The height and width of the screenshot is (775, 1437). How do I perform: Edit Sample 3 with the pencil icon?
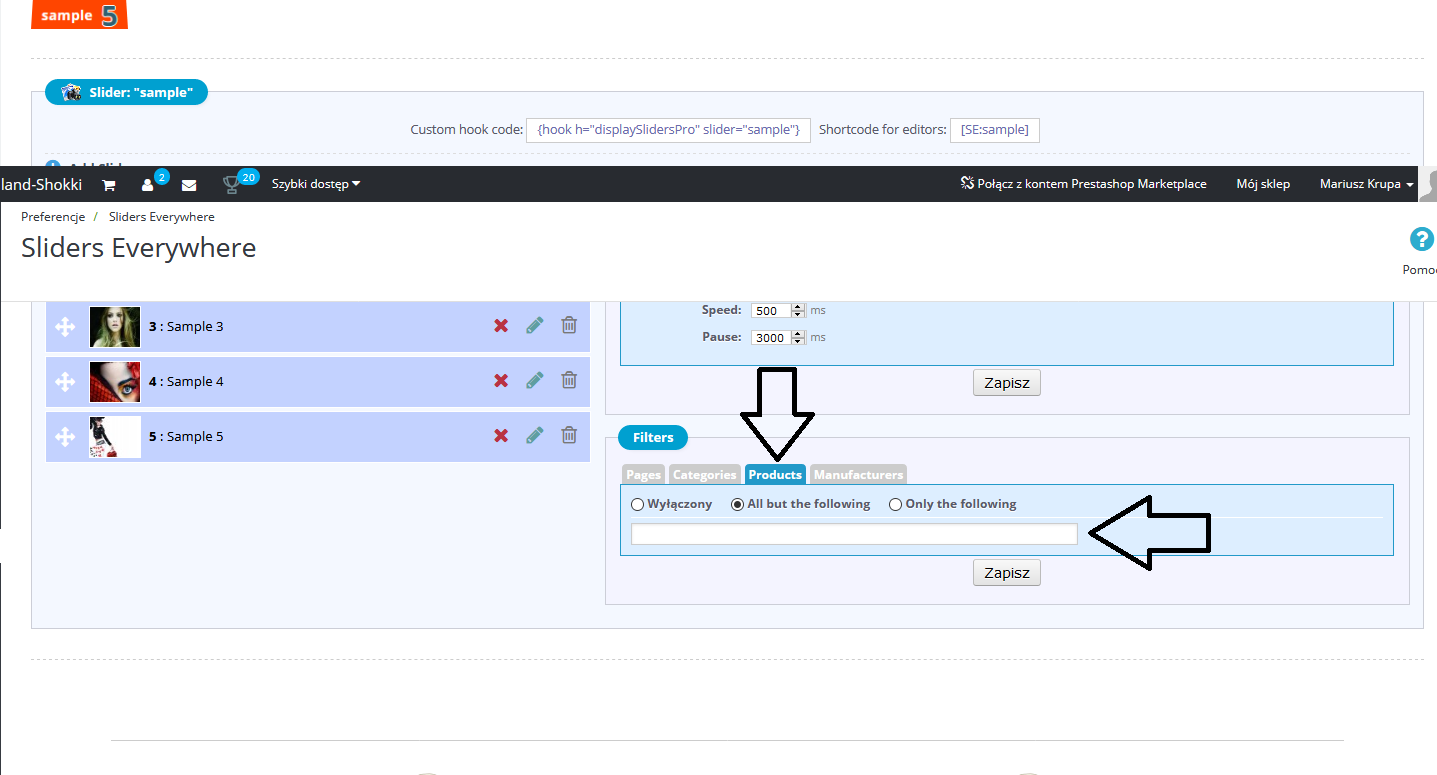coord(535,325)
